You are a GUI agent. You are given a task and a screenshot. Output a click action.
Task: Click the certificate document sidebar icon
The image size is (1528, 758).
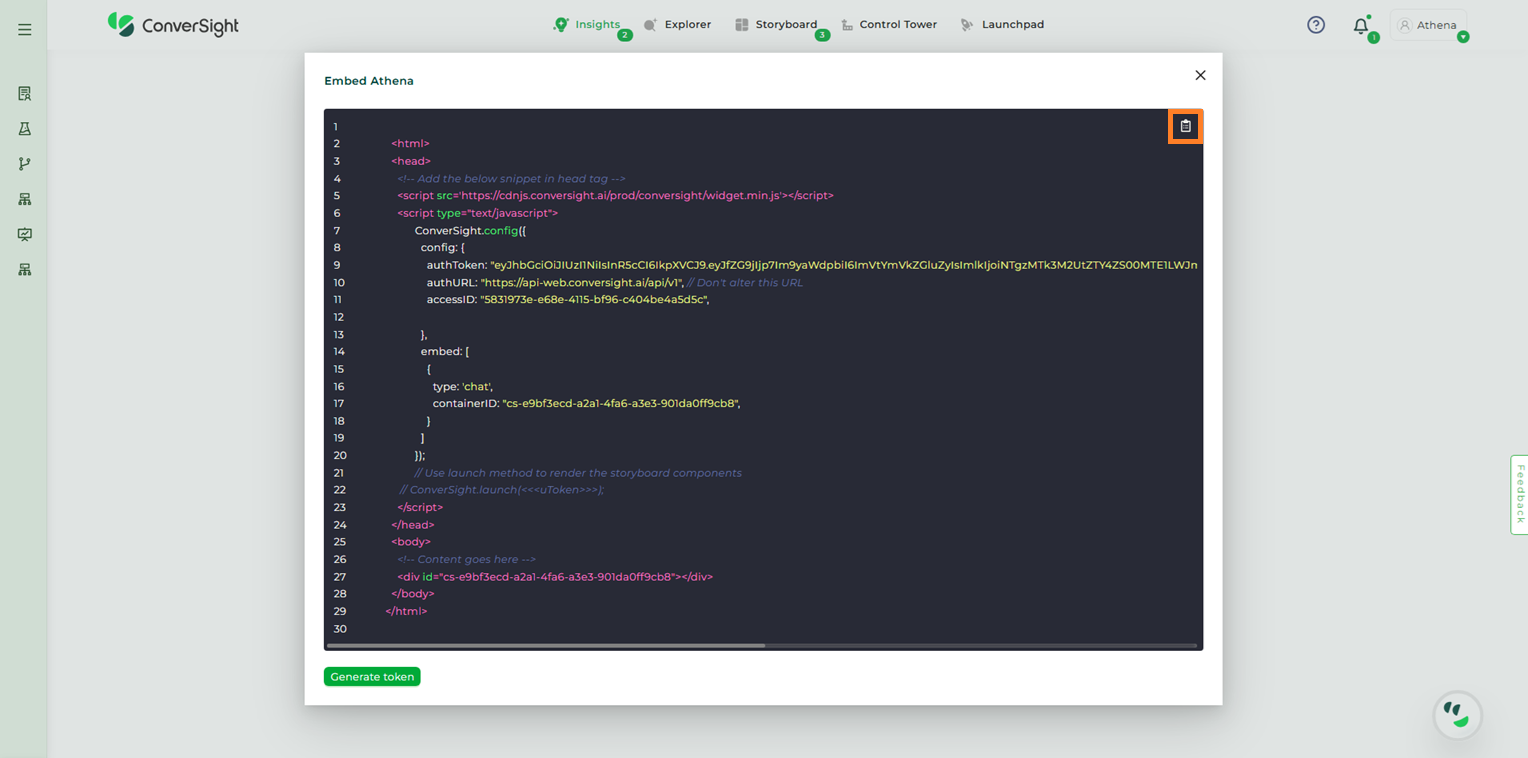pos(25,94)
